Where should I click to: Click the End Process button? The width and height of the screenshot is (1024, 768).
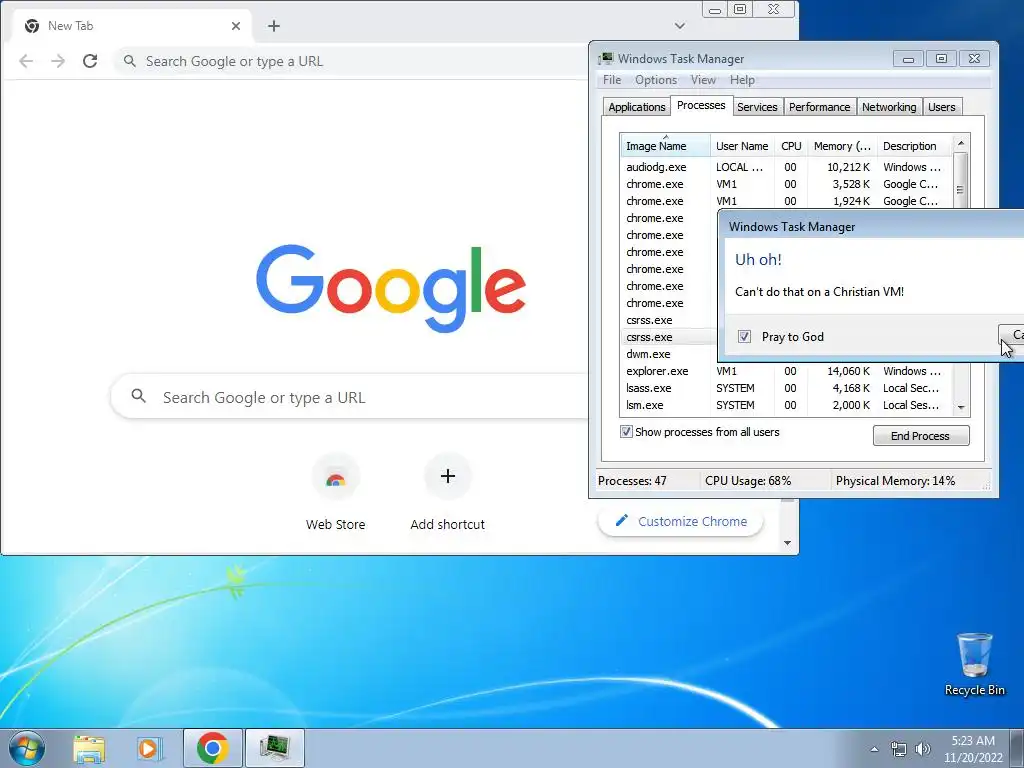[x=921, y=436]
